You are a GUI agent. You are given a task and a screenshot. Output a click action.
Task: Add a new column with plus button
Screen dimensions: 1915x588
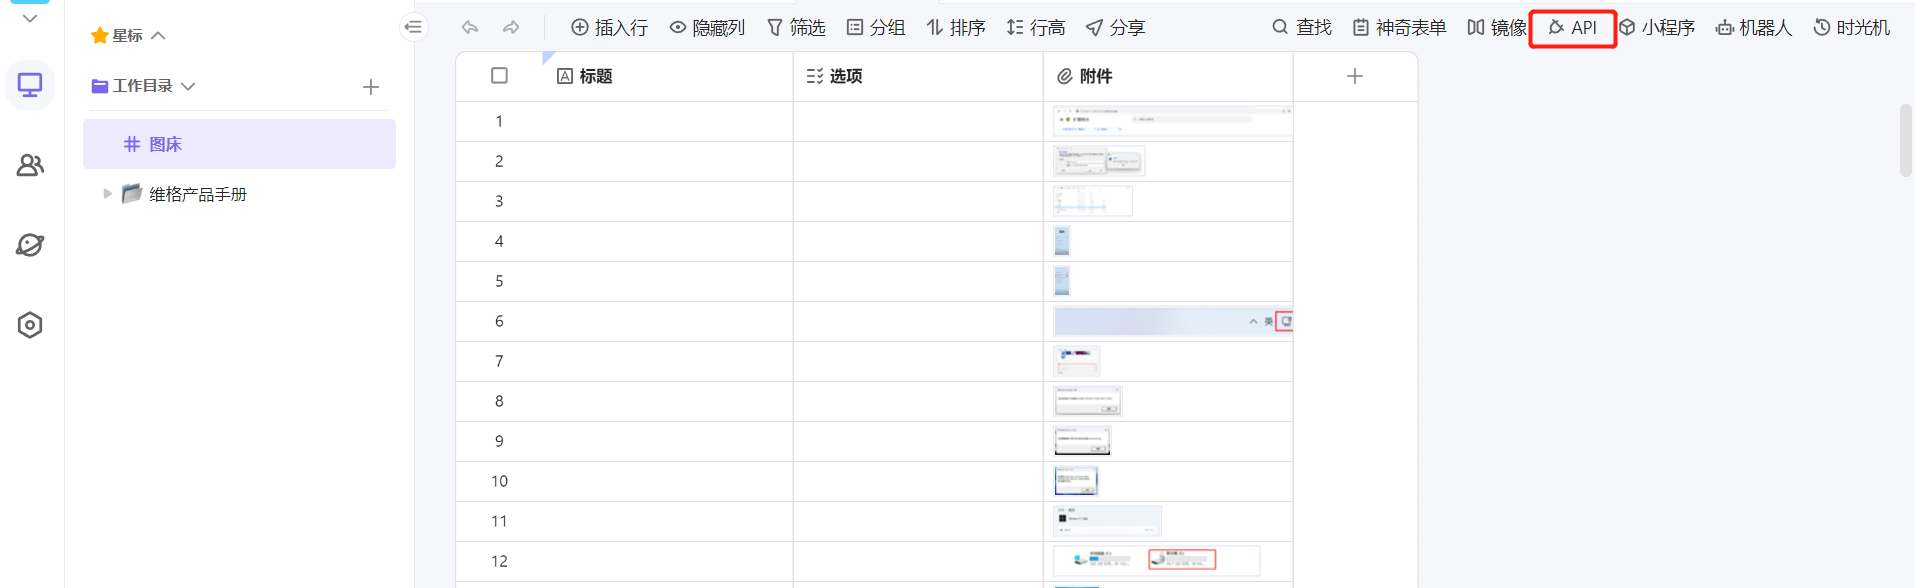1355,76
